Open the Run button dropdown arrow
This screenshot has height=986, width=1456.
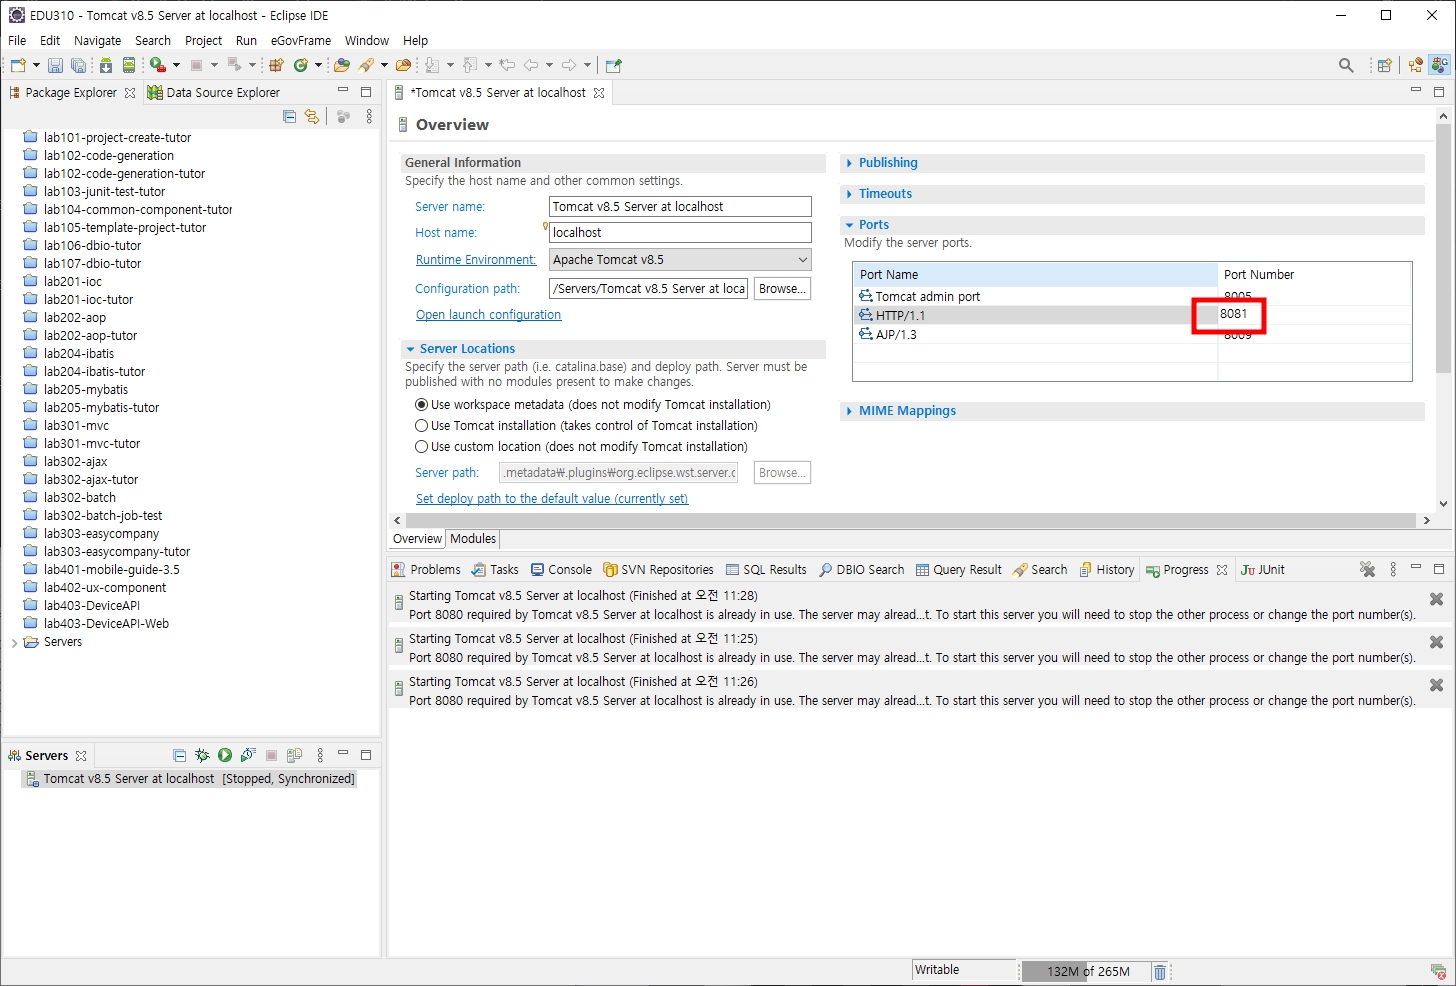point(176,65)
